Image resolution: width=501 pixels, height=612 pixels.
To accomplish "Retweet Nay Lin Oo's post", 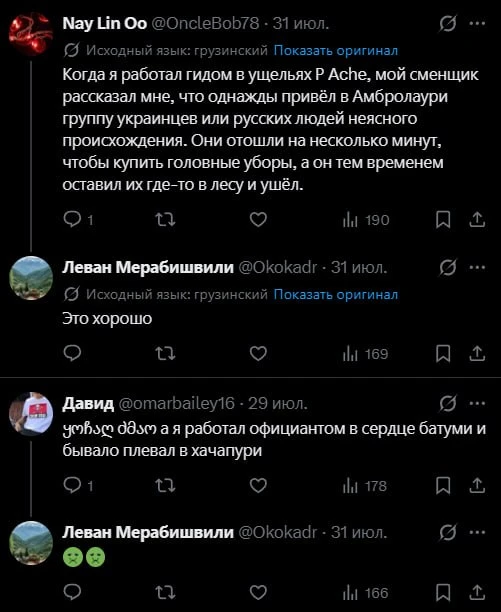I will [165, 220].
